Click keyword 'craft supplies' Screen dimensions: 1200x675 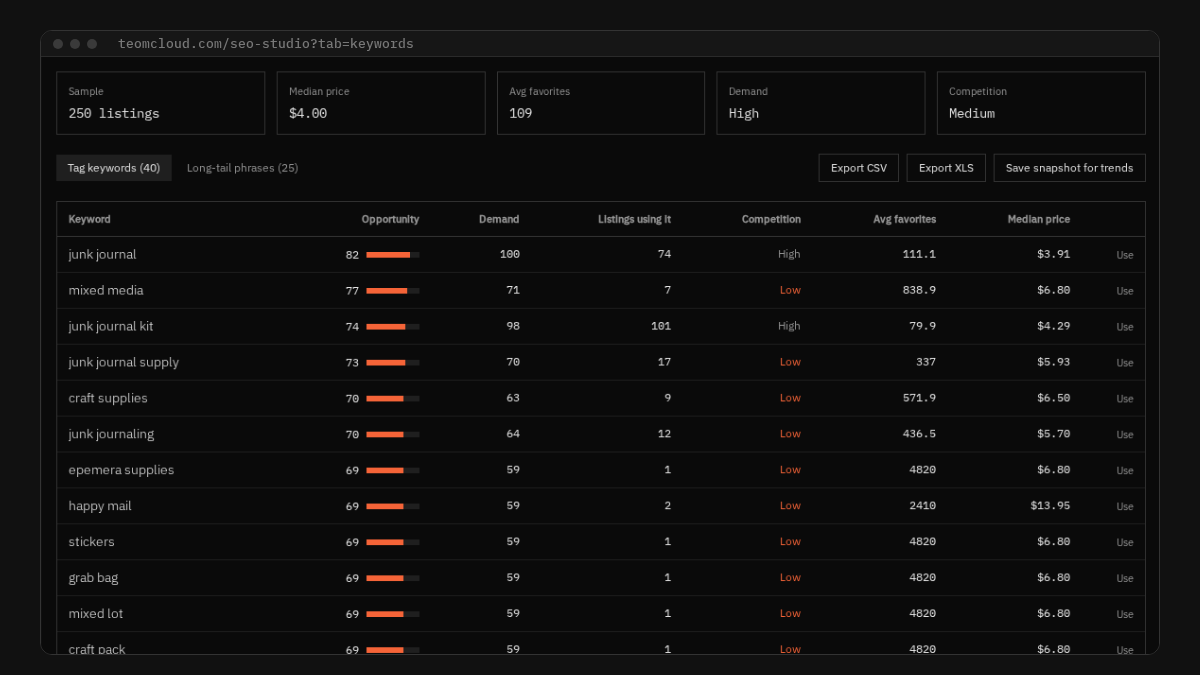coord(108,399)
